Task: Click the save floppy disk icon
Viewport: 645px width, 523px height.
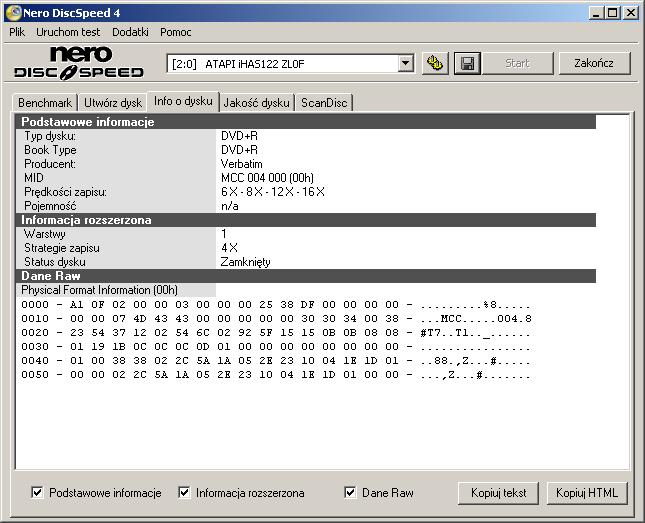Action: tap(467, 63)
